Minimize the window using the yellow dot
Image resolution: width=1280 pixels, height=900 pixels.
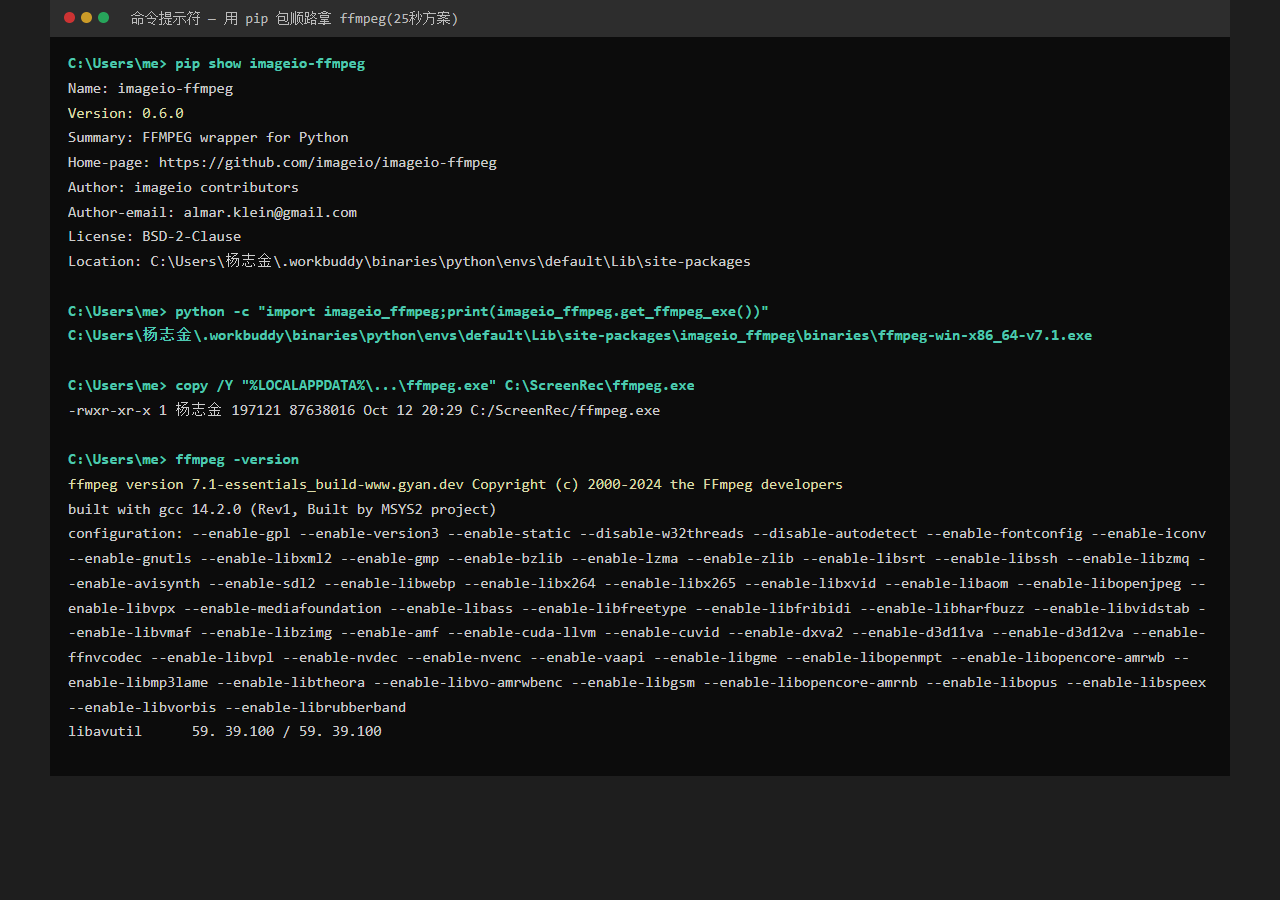point(86,18)
